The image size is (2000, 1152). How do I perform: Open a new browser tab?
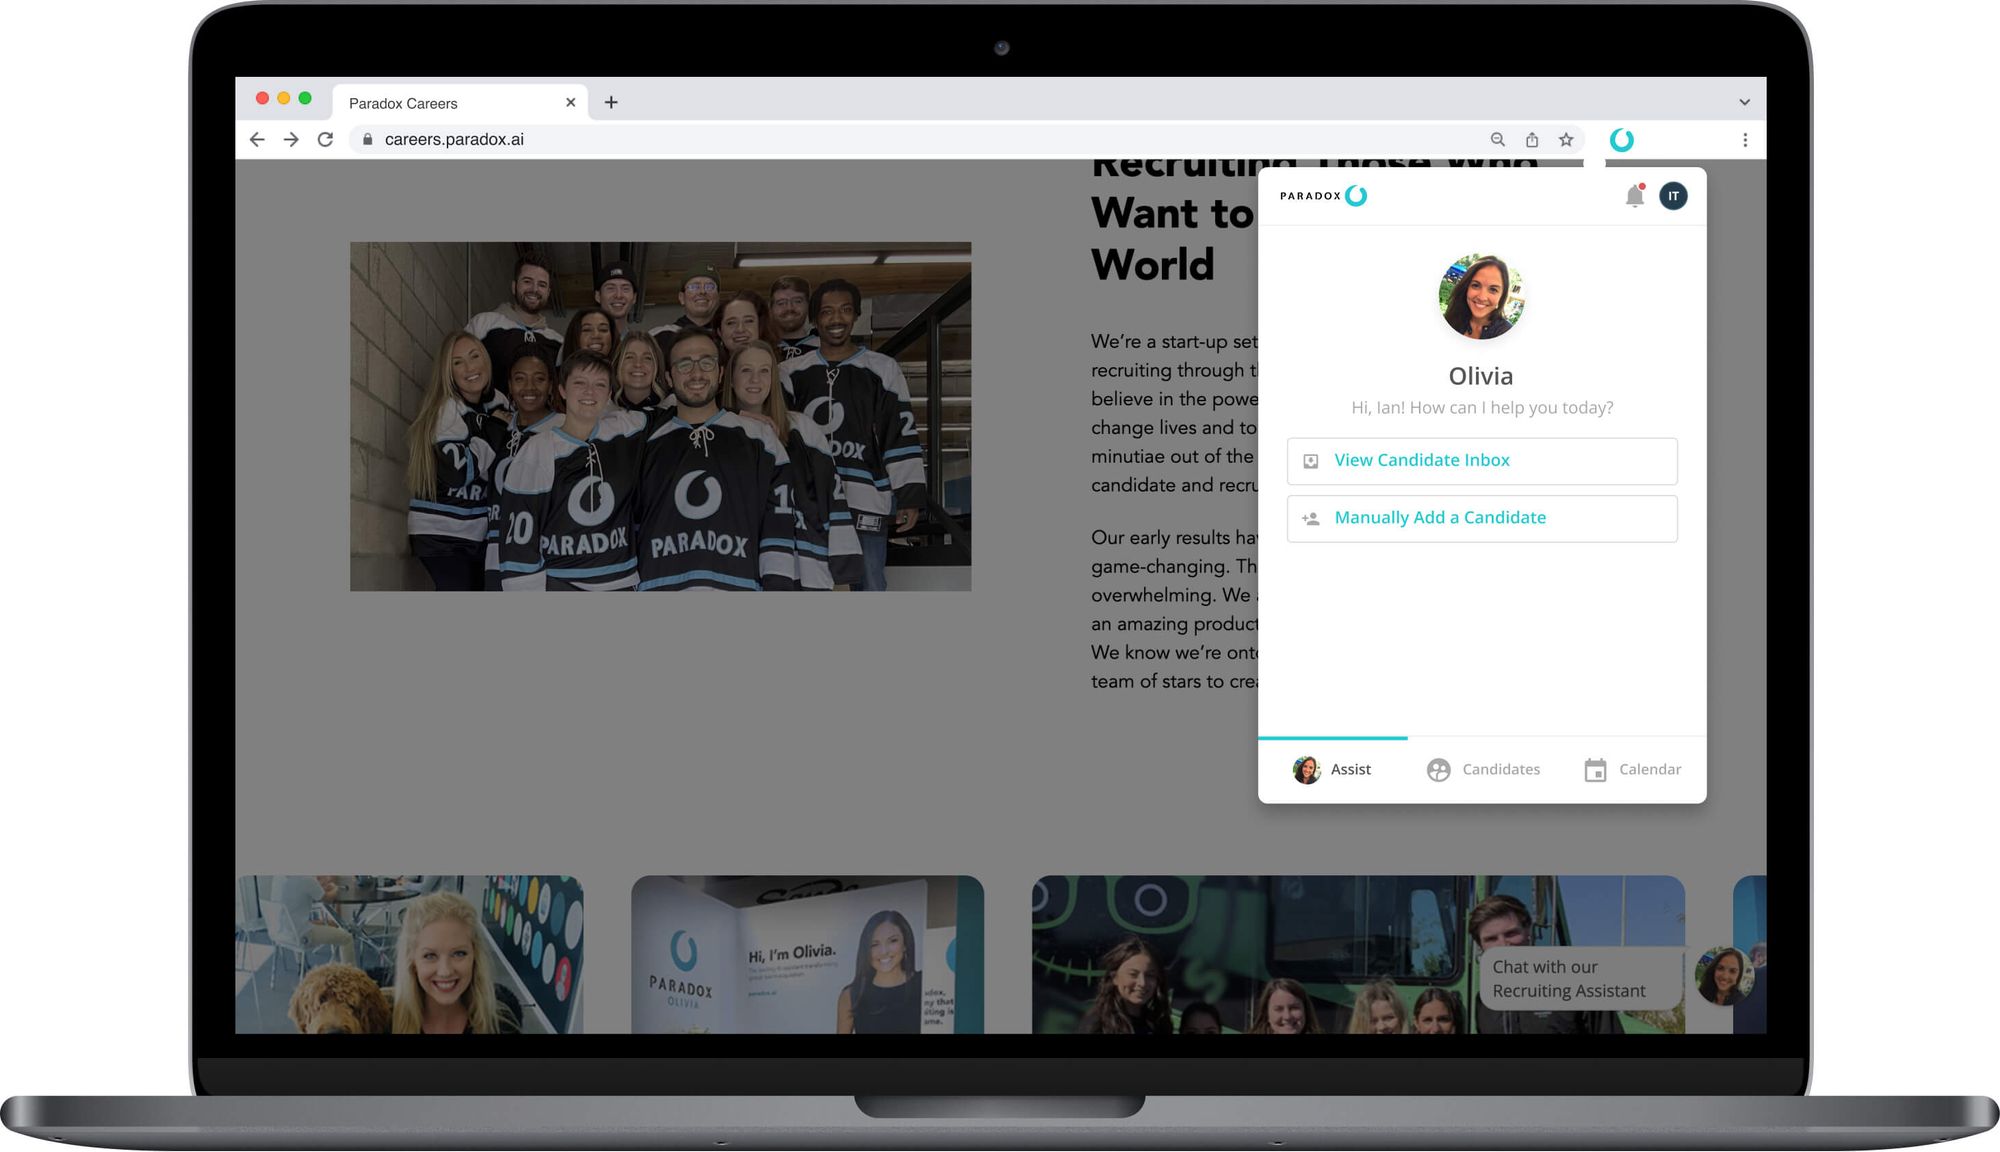pos(611,102)
